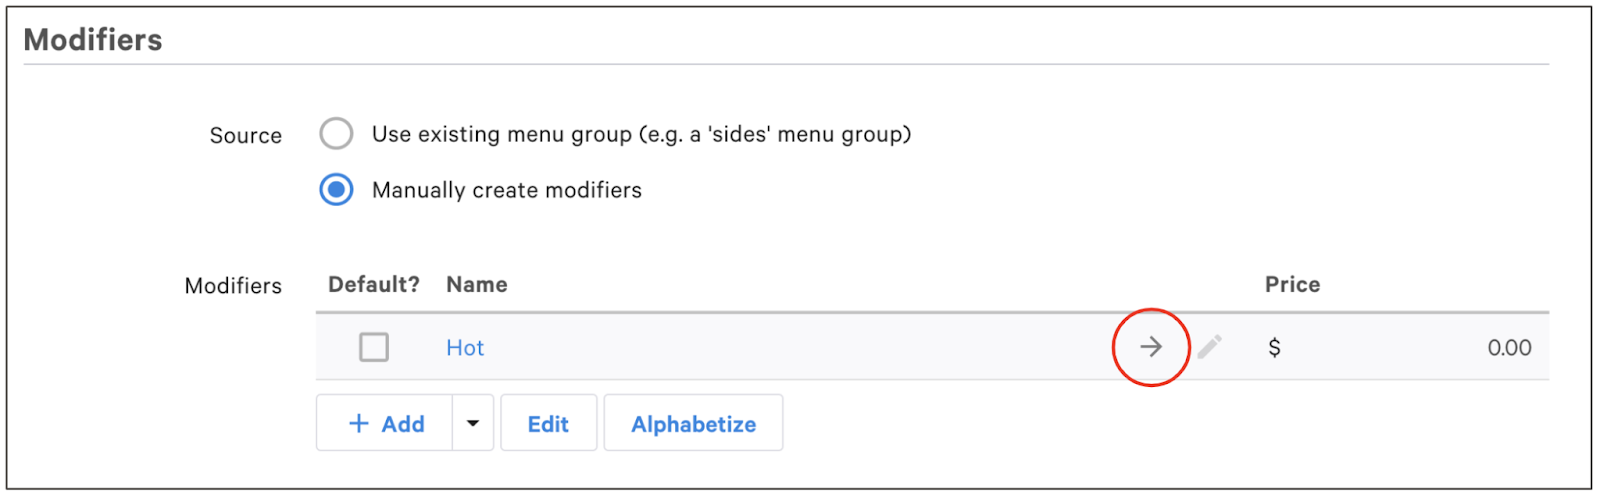Click the 'Use existing menu group' option text
Screen dimensions: 1600x498
[x=641, y=134]
